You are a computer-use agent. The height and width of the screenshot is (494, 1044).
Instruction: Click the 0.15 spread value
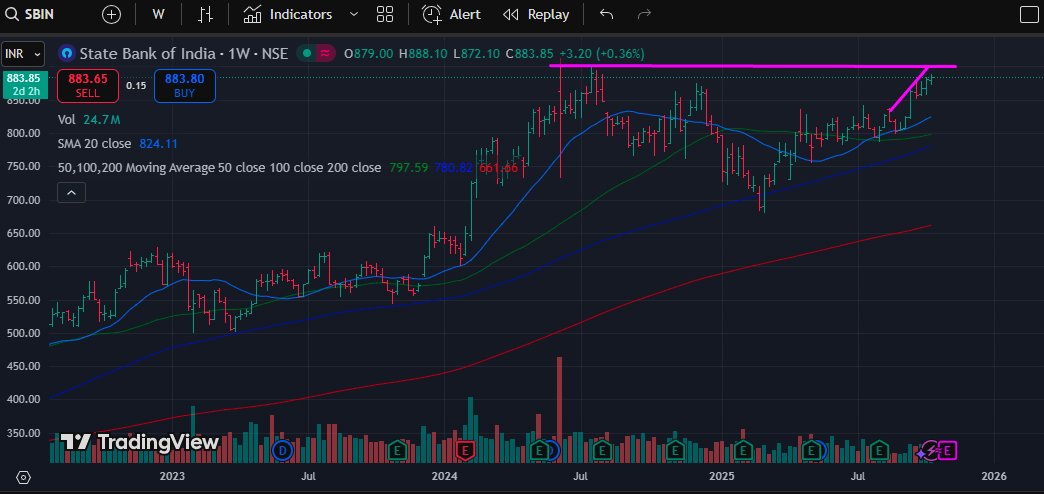point(136,86)
